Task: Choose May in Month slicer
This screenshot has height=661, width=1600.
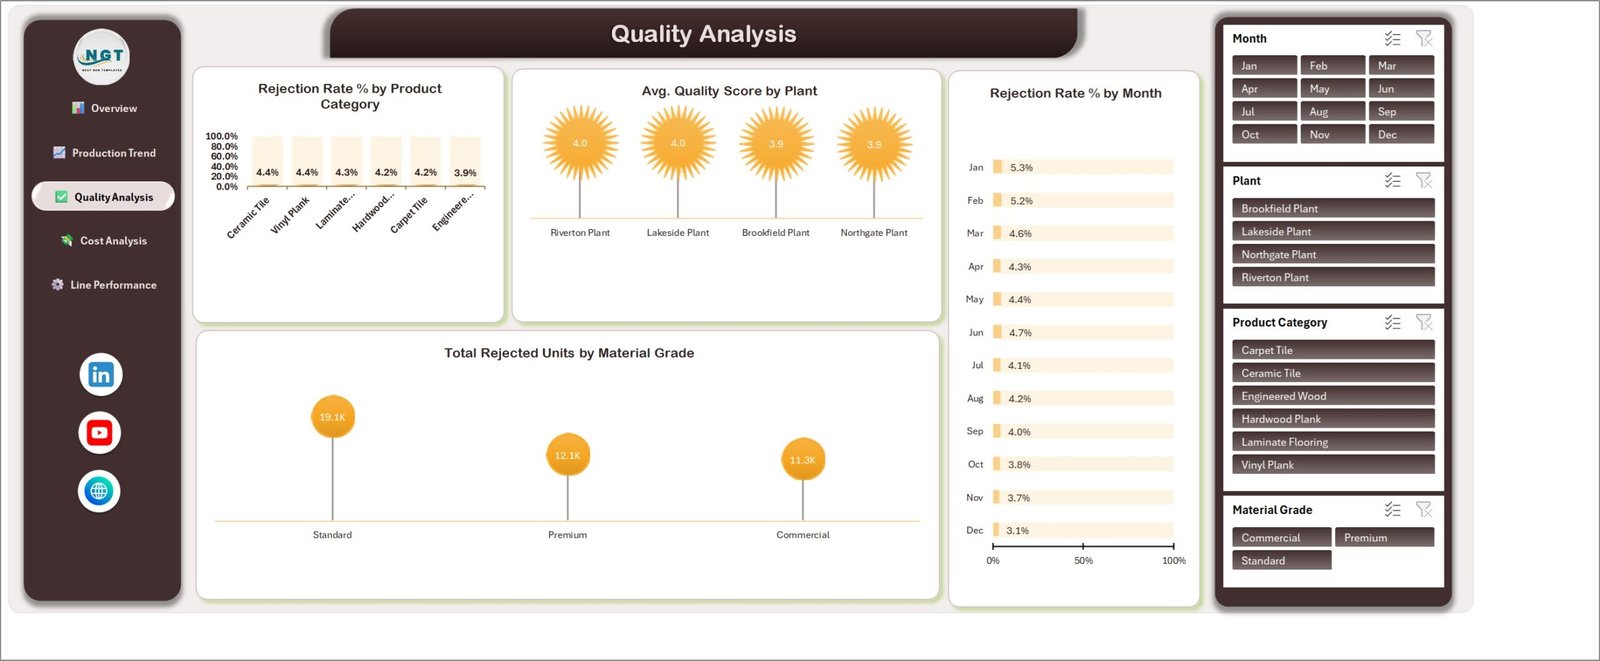Action: [x=1333, y=89]
